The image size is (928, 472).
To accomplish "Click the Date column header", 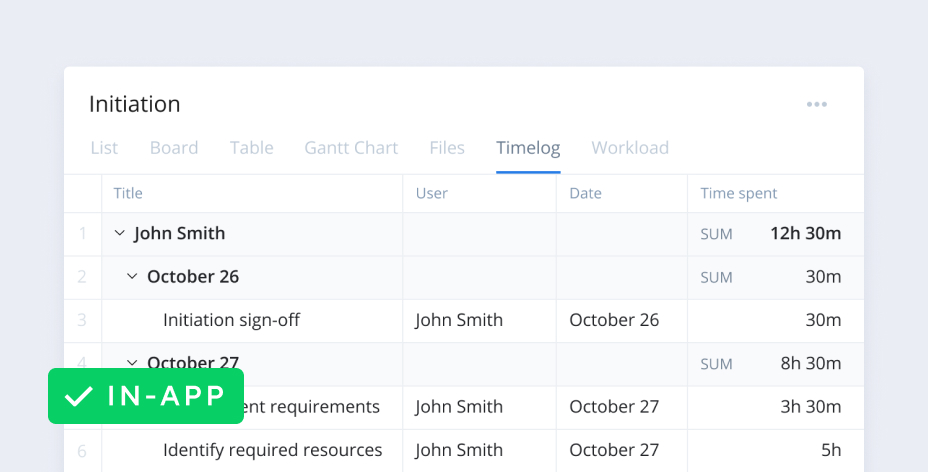I will (585, 194).
